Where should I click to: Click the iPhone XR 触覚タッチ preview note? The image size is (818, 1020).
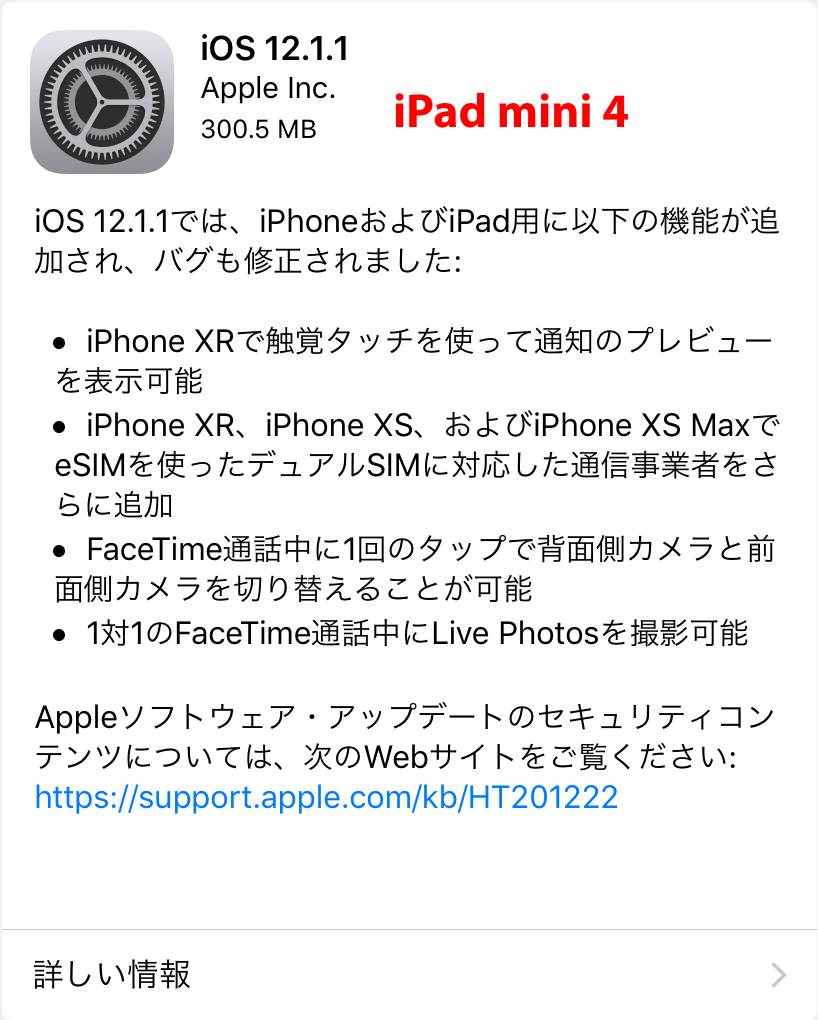[x=415, y=361]
